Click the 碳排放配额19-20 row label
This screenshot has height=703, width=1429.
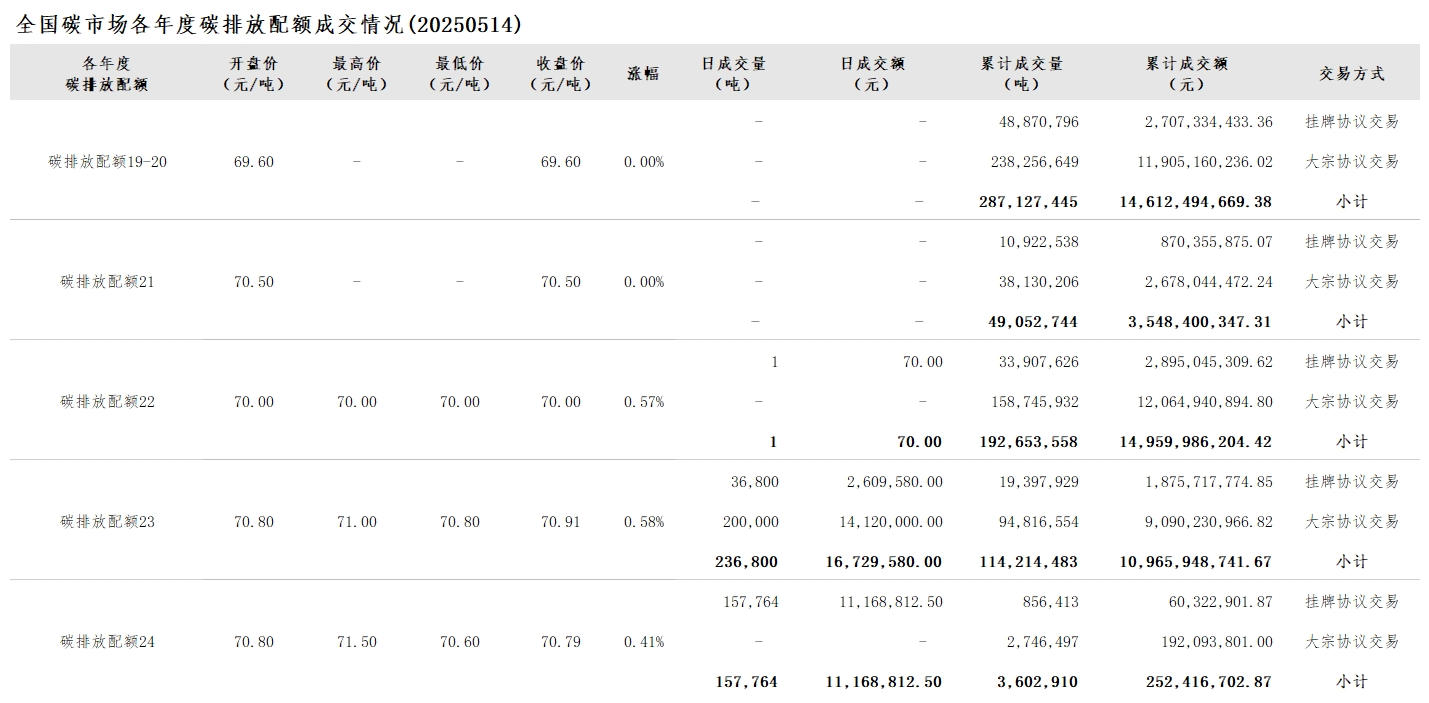point(108,162)
